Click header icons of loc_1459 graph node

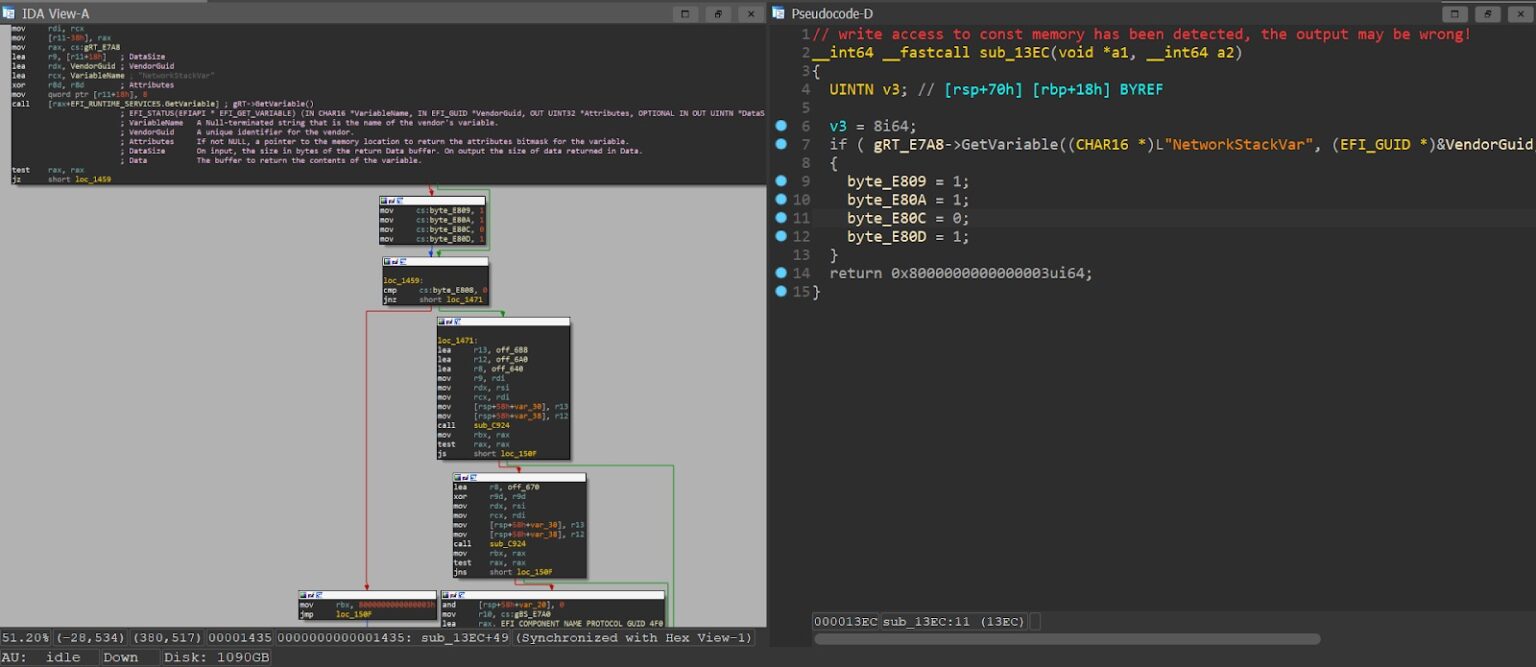tap(394, 262)
